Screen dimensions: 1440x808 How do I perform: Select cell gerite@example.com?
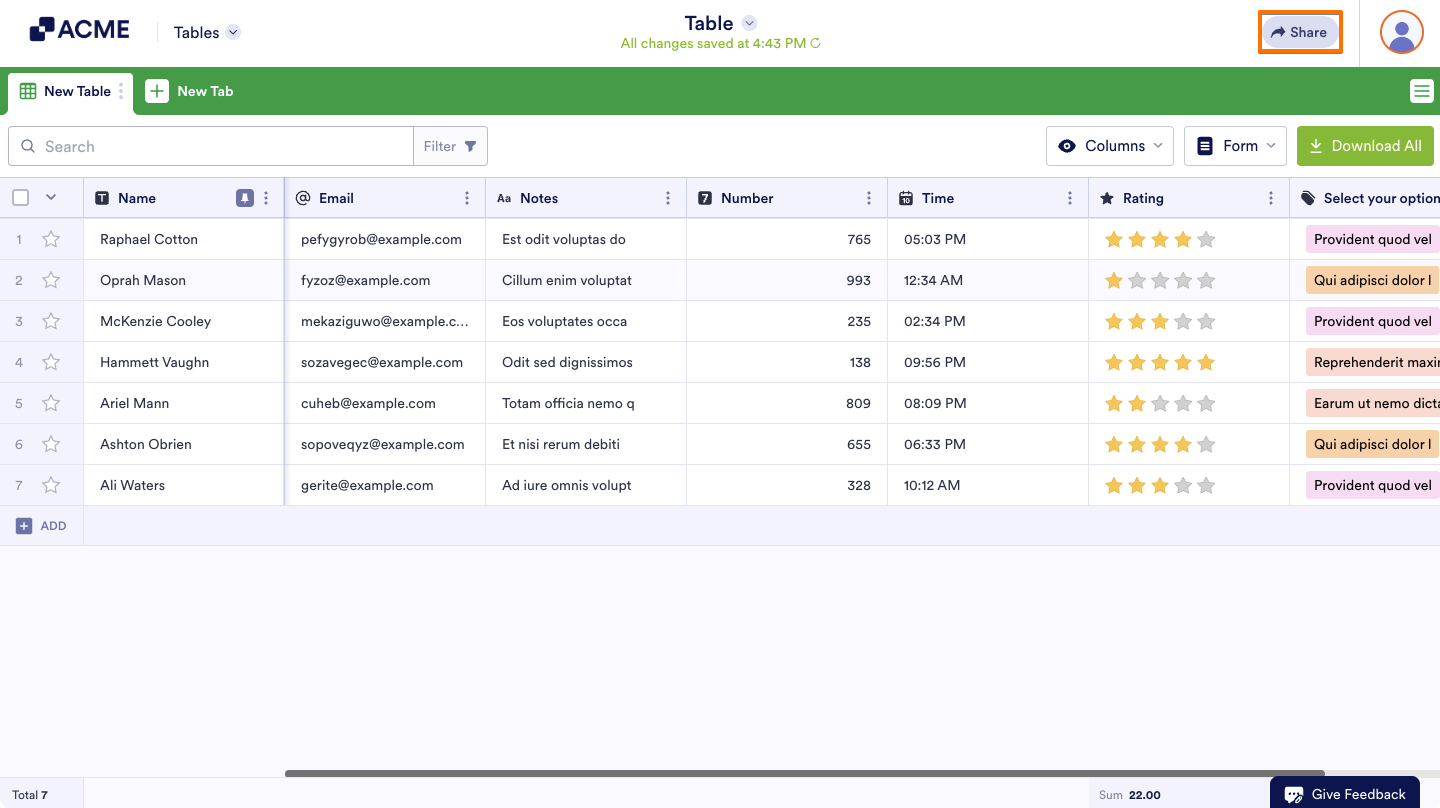pyautogui.click(x=385, y=485)
